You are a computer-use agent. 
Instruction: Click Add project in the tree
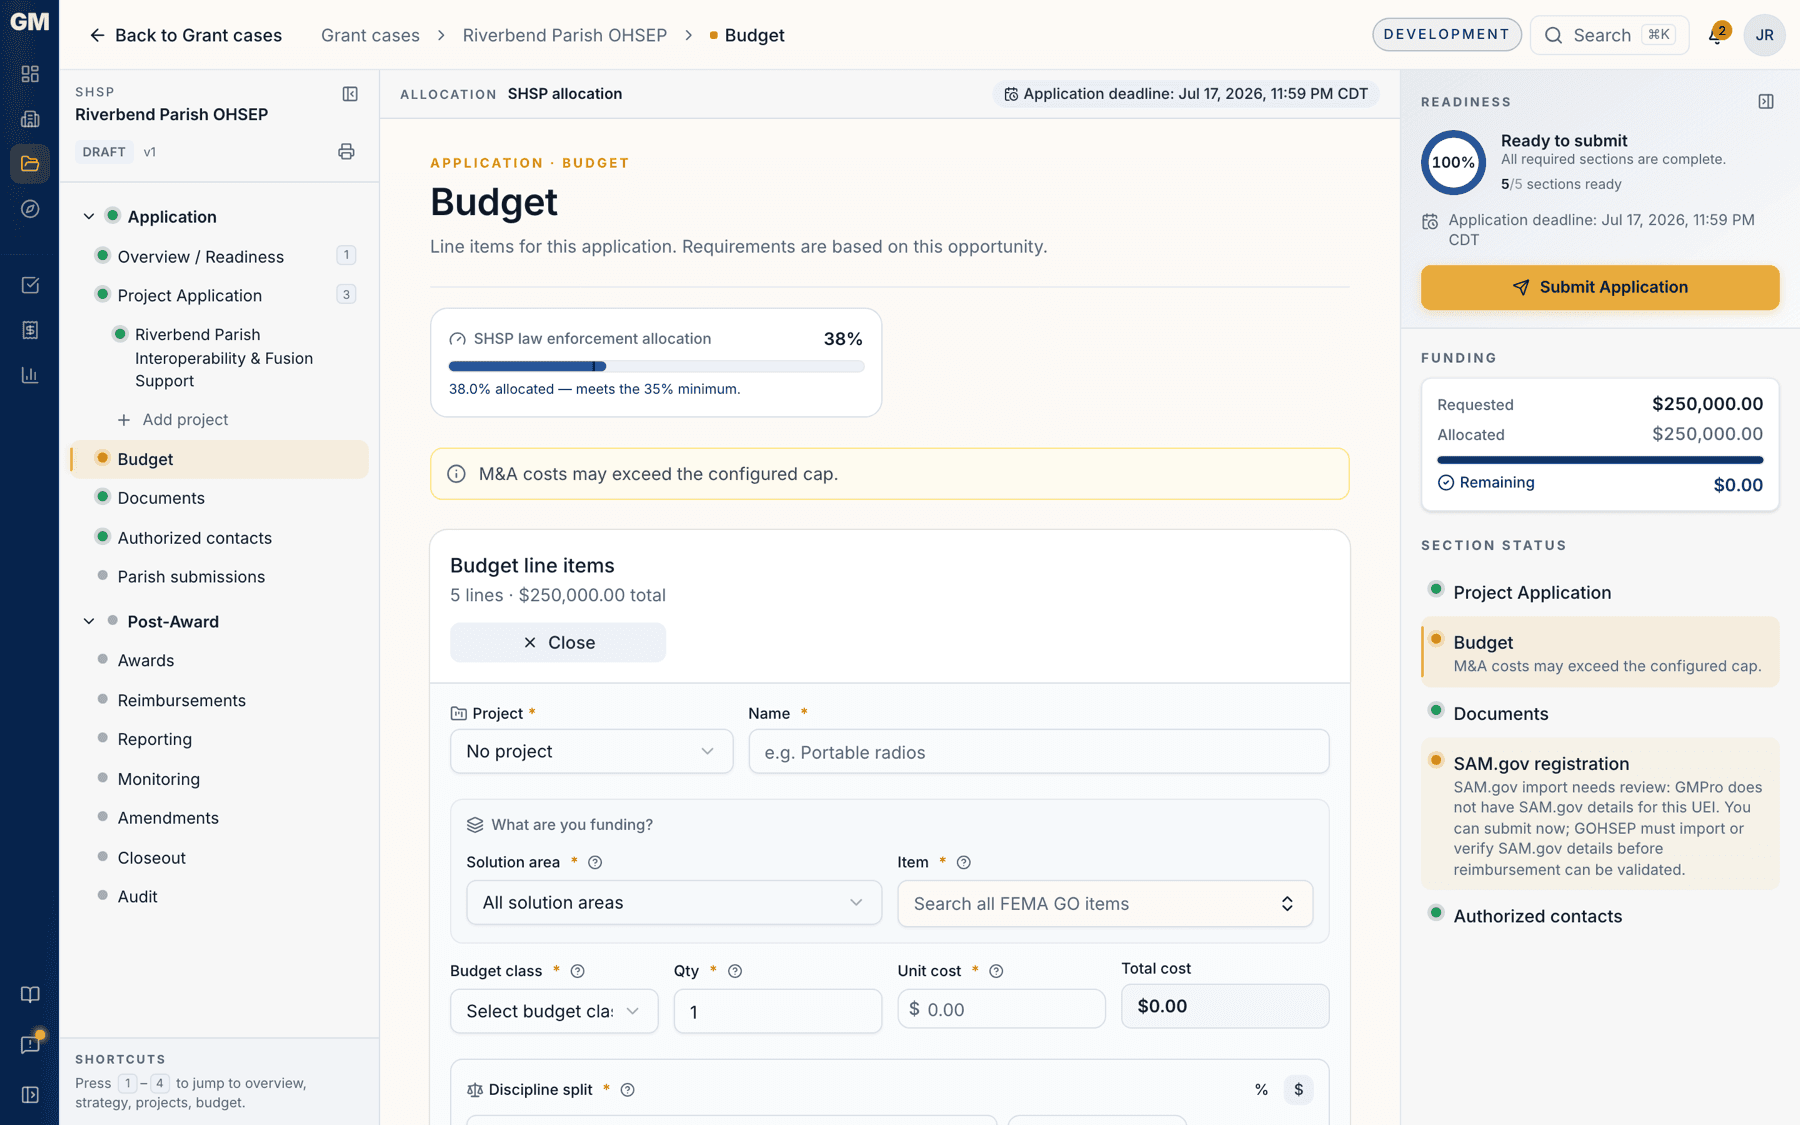(173, 420)
